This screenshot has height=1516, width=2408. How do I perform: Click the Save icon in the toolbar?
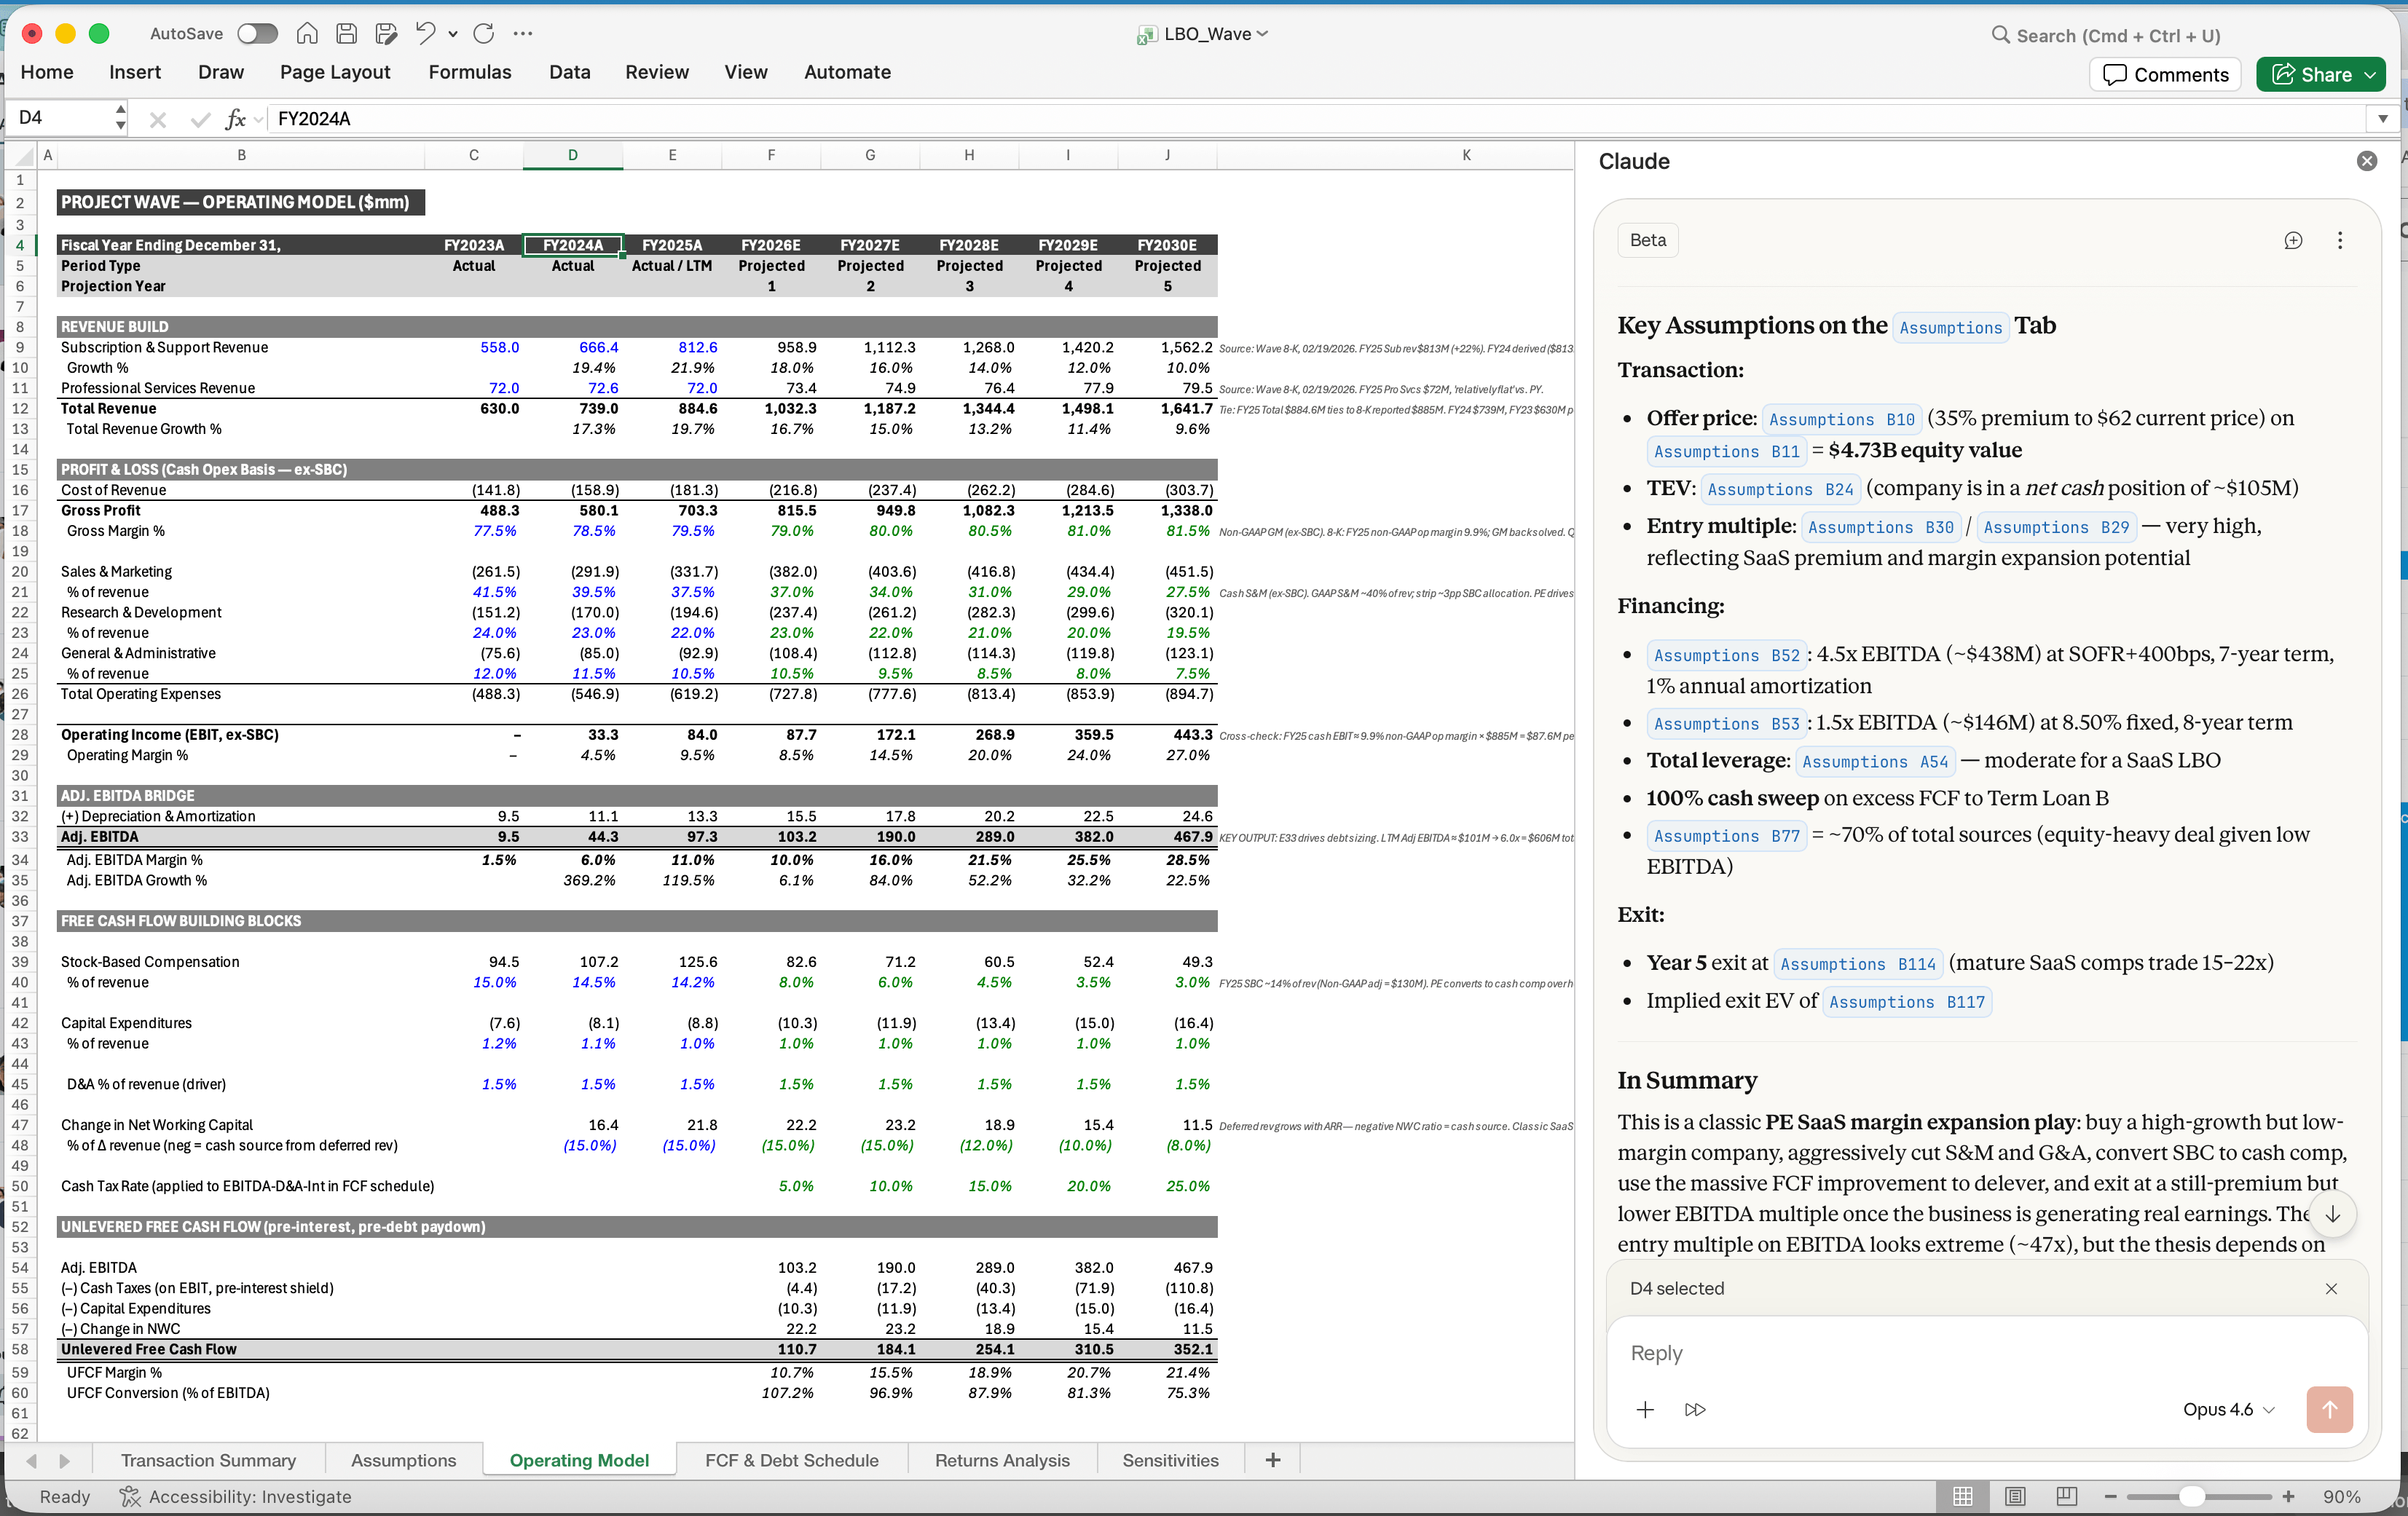346,33
